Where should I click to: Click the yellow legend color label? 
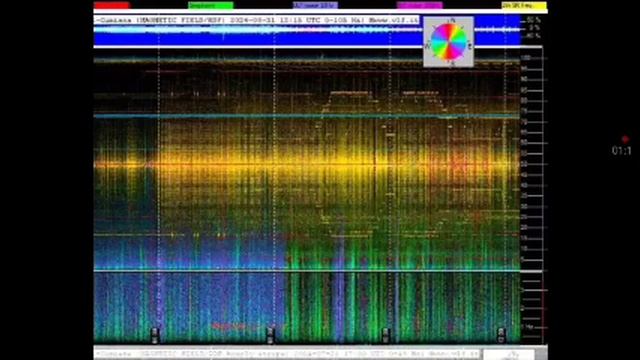click(x=524, y=5)
